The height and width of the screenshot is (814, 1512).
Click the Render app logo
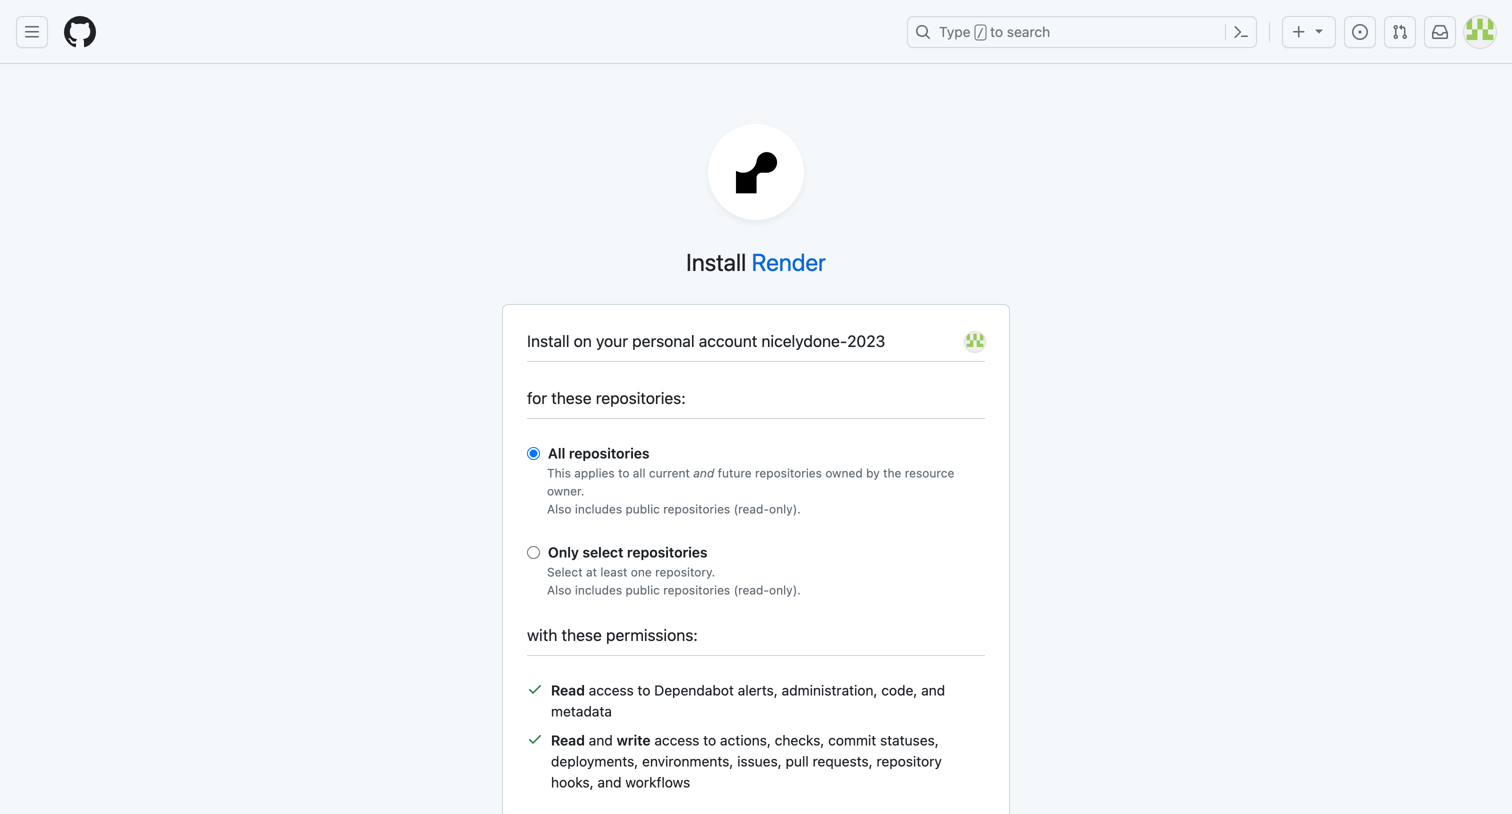(756, 172)
